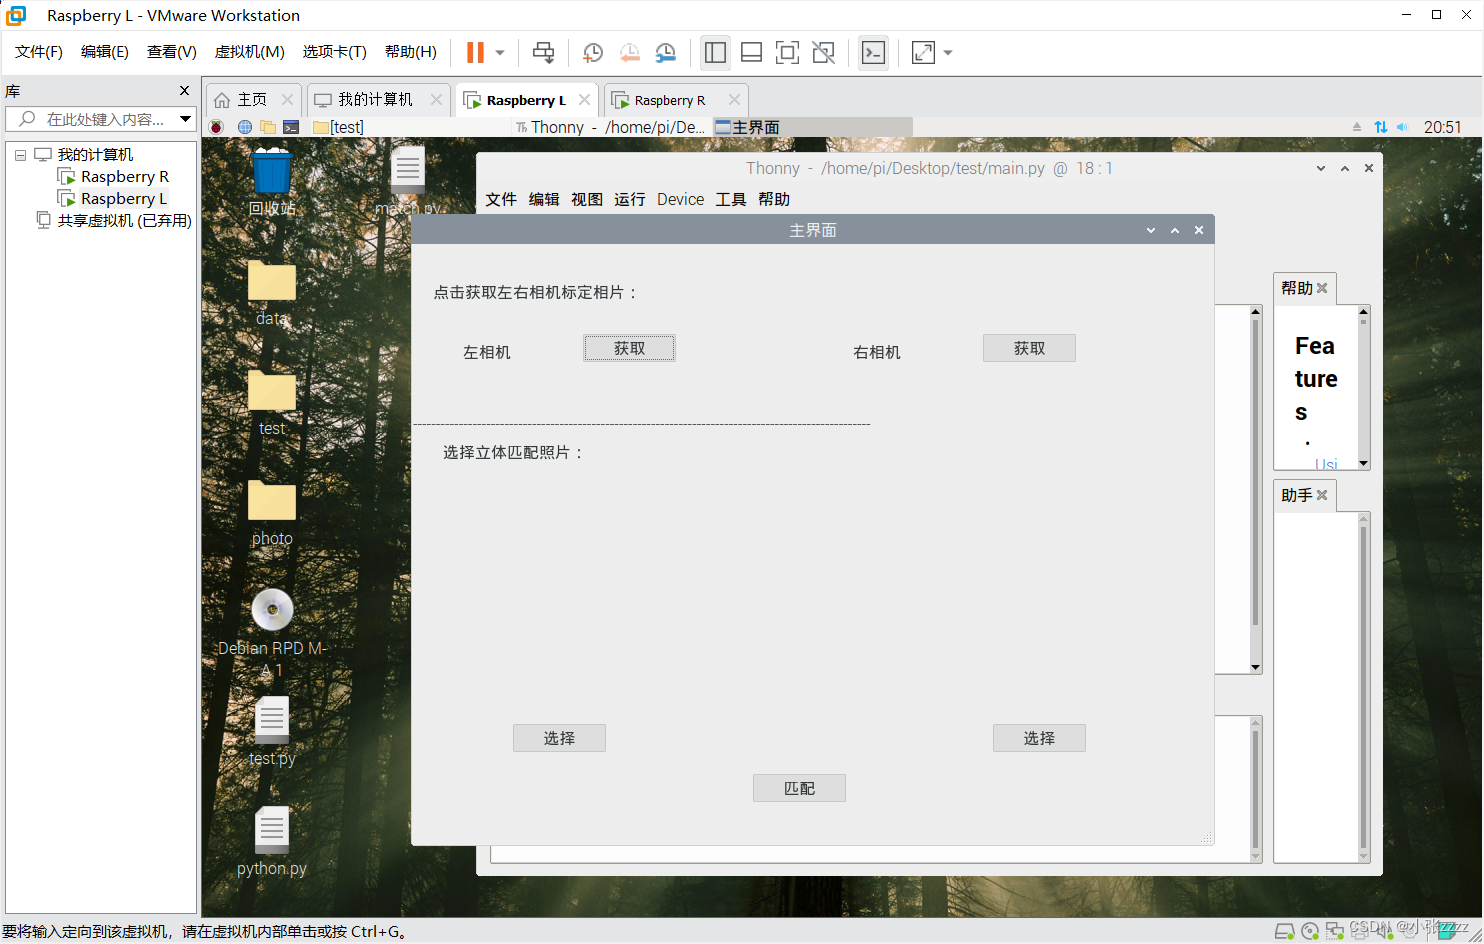Click the library search input field
Viewport: 1484px width, 944px height.
point(100,119)
